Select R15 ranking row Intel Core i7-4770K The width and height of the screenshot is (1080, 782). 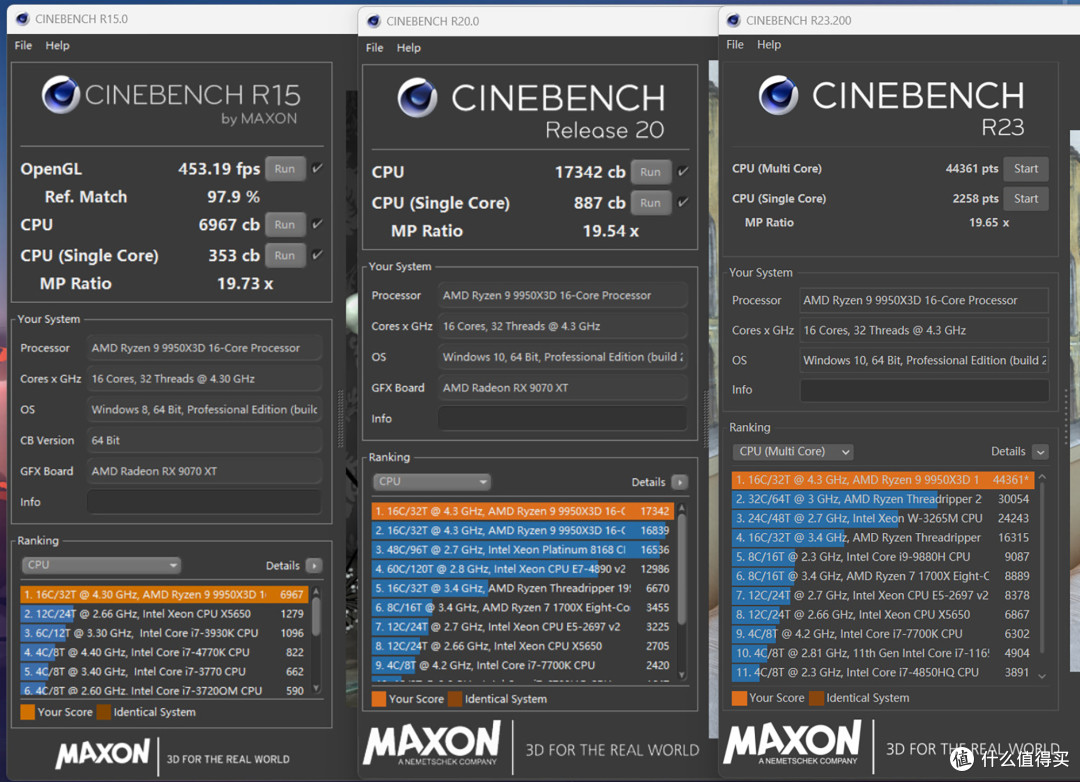(164, 652)
